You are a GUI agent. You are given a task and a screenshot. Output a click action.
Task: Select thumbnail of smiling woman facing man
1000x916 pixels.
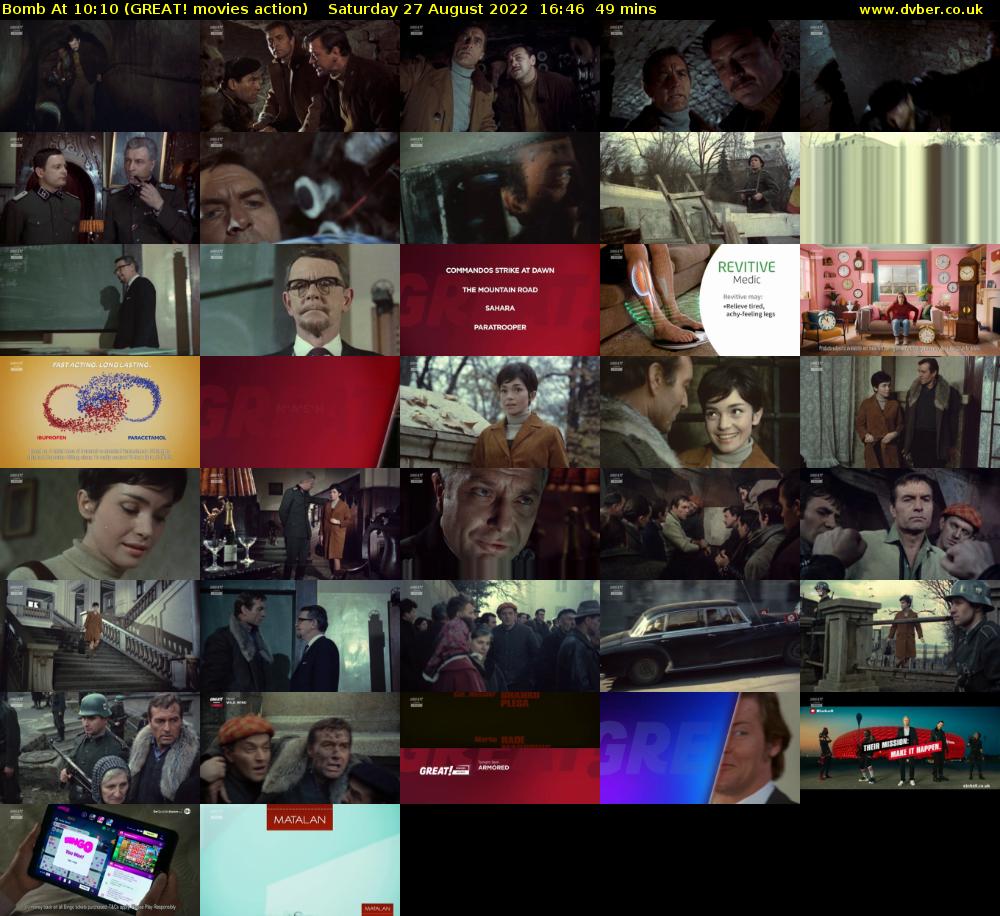coord(700,412)
